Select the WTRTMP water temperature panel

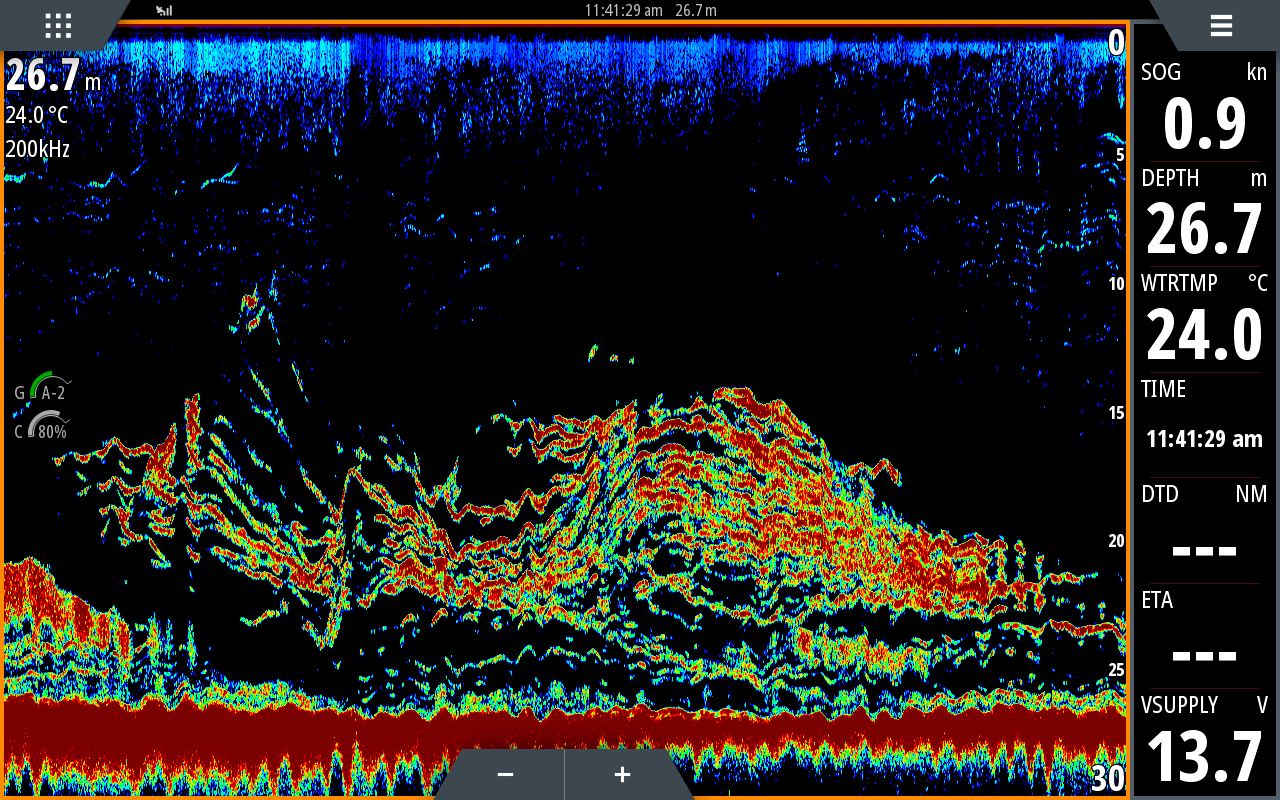1204,320
